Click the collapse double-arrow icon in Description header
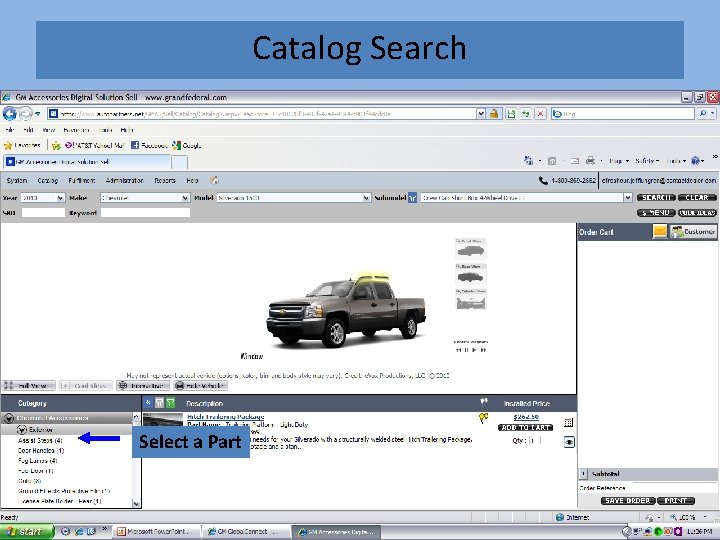Viewport: 720px width, 540px height. tap(148, 403)
